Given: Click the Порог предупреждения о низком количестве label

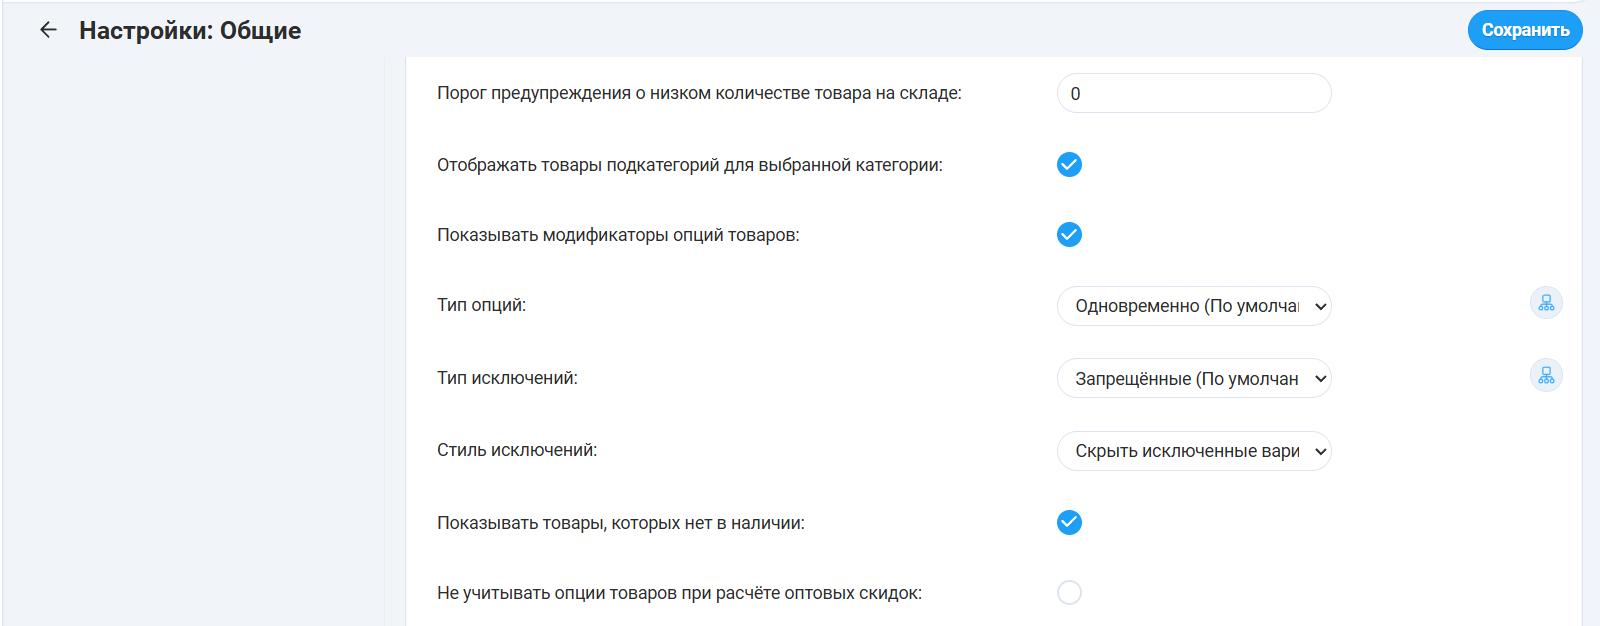Looking at the screenshot, I should pyautogui.click(x=698, y=93).
